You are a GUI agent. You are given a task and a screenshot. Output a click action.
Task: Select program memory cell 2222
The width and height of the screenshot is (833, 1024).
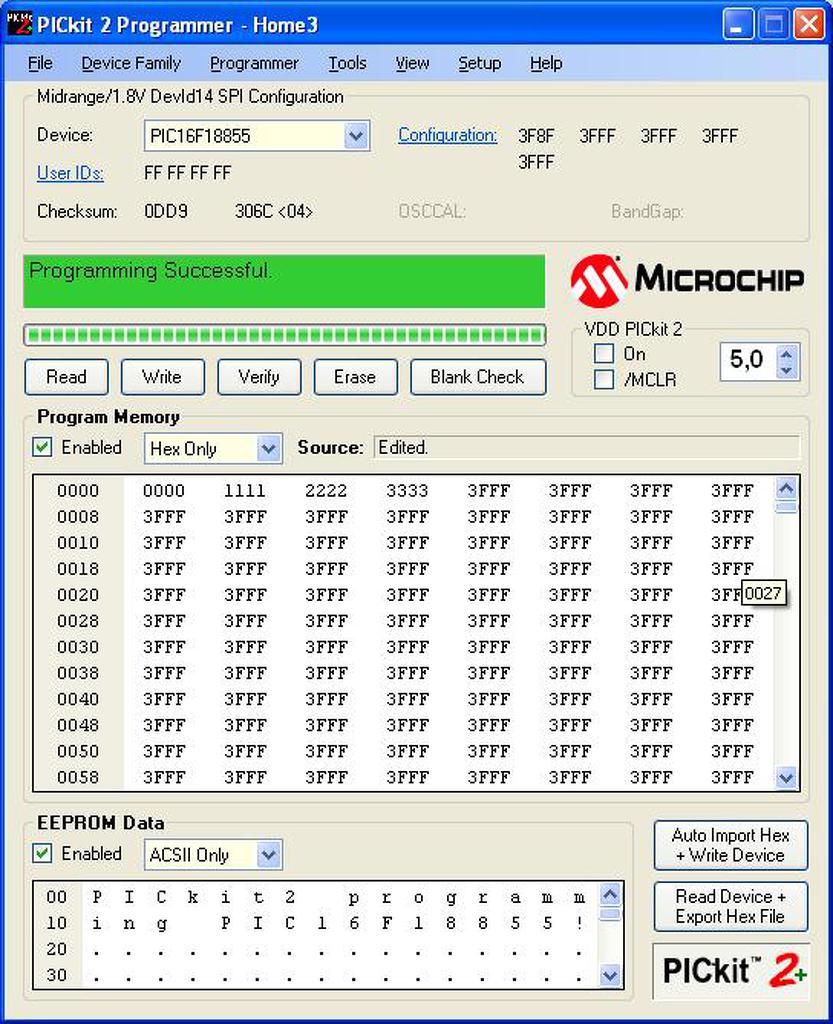[x=326, y=490]
